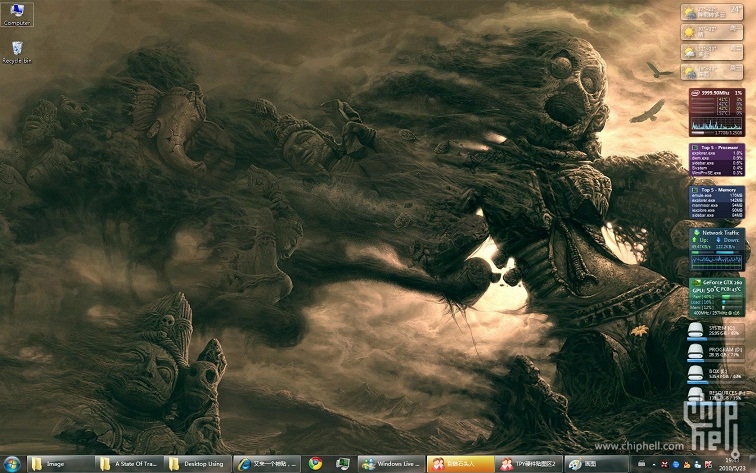Click the GPU Mem usage bar
Screen dimensions: 756x473
tap(731, 307)
